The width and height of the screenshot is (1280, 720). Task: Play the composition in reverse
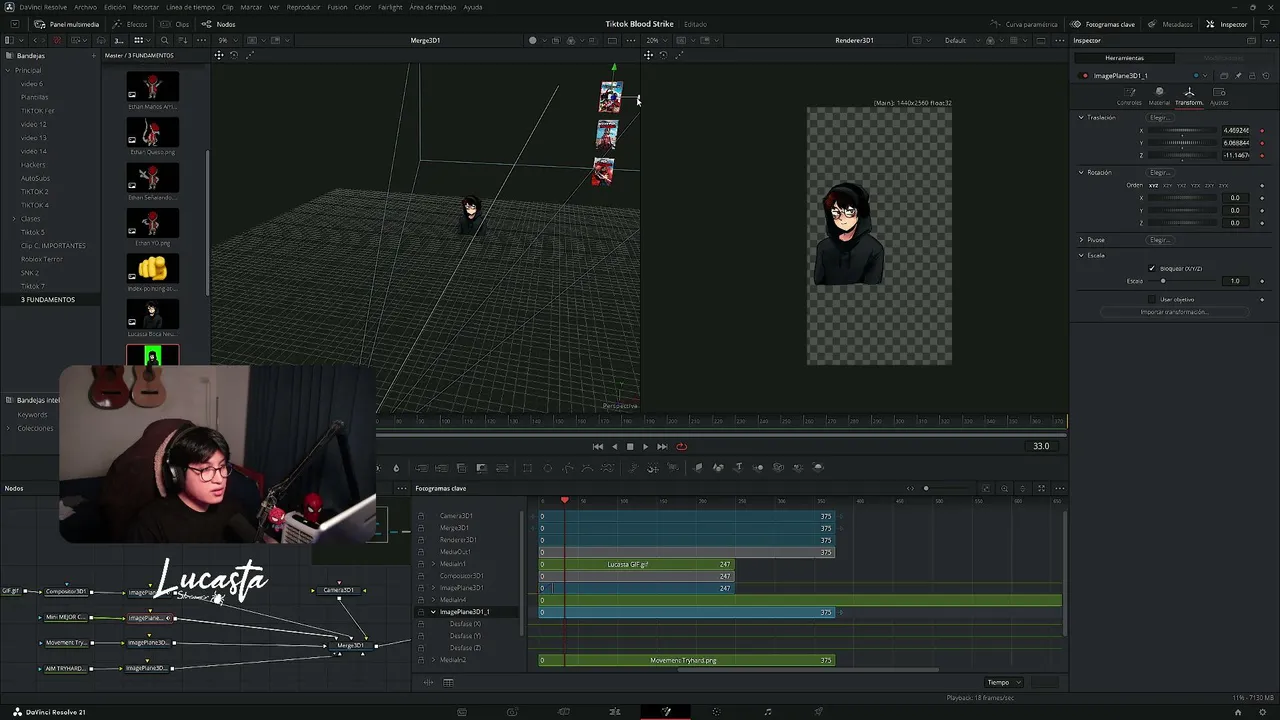click(614, 447)
